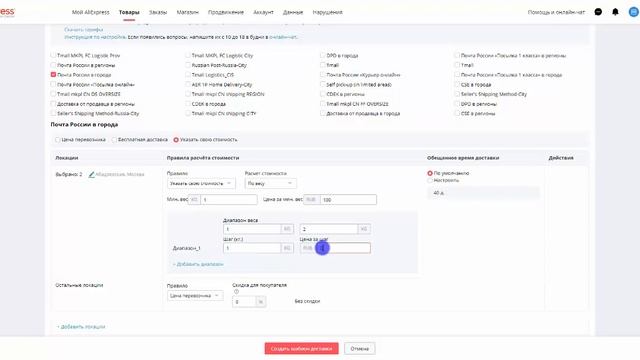Image resolution: width=640 pixels, height=360 pixels.
Task: Check Seller's Shipping Method-City
Action: click(457, 94)
